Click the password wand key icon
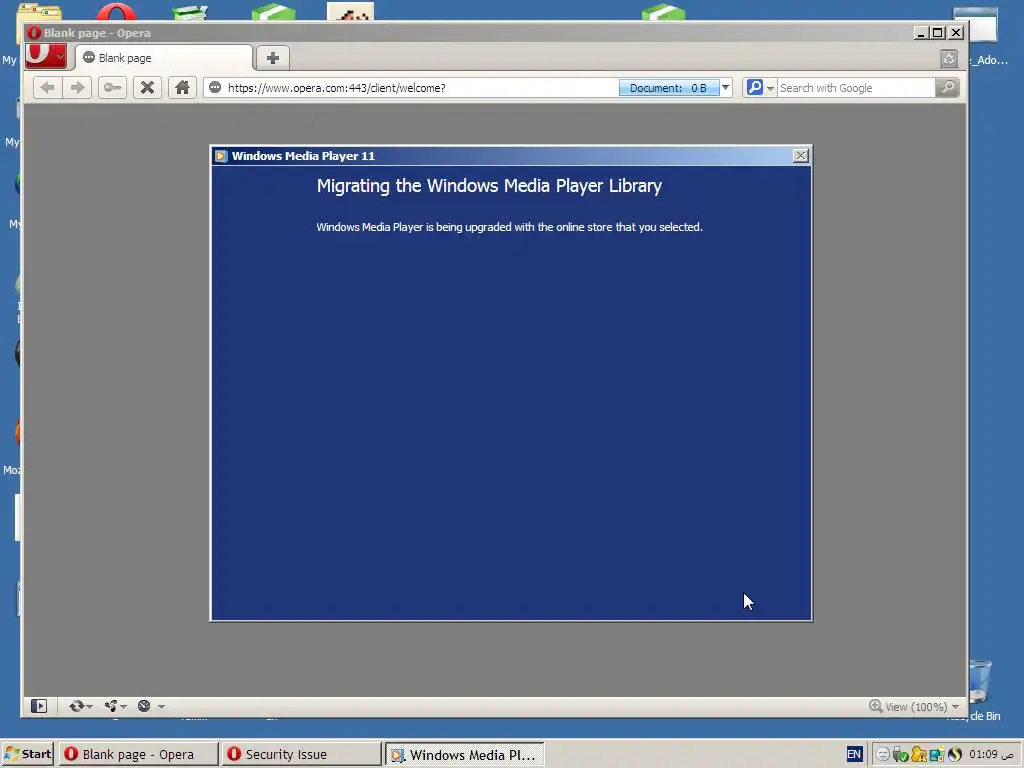The width and height of the screenshot is (1024, 768). [112, 88]
